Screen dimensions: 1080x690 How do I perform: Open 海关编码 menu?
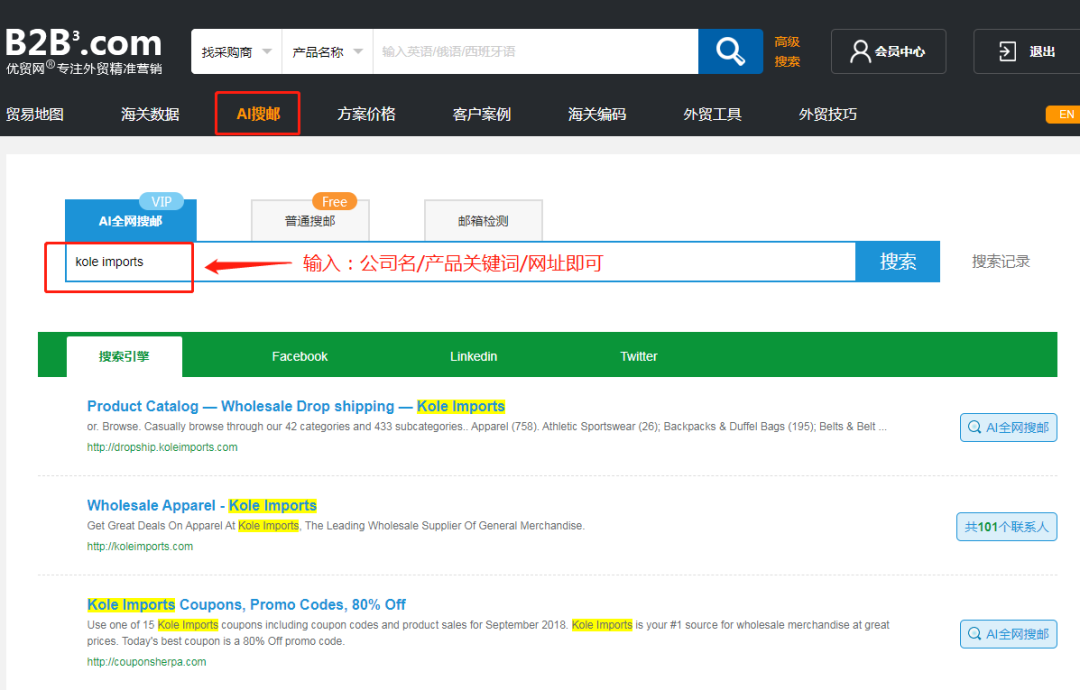[x=597, y=114]
